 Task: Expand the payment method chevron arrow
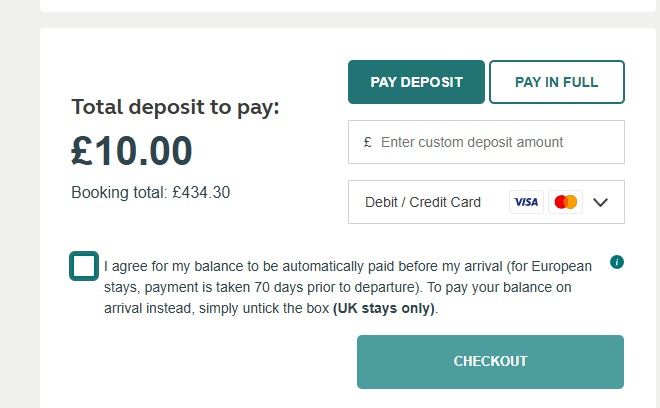(x=600, y=202)
